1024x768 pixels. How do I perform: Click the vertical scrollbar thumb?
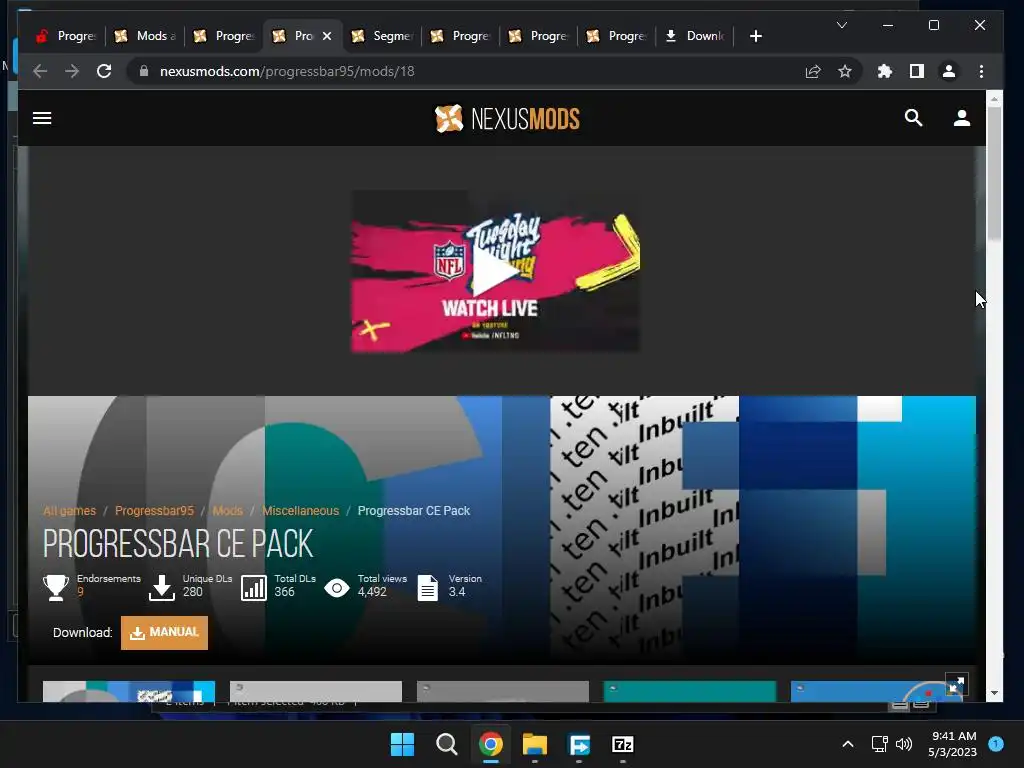(994, 174)
